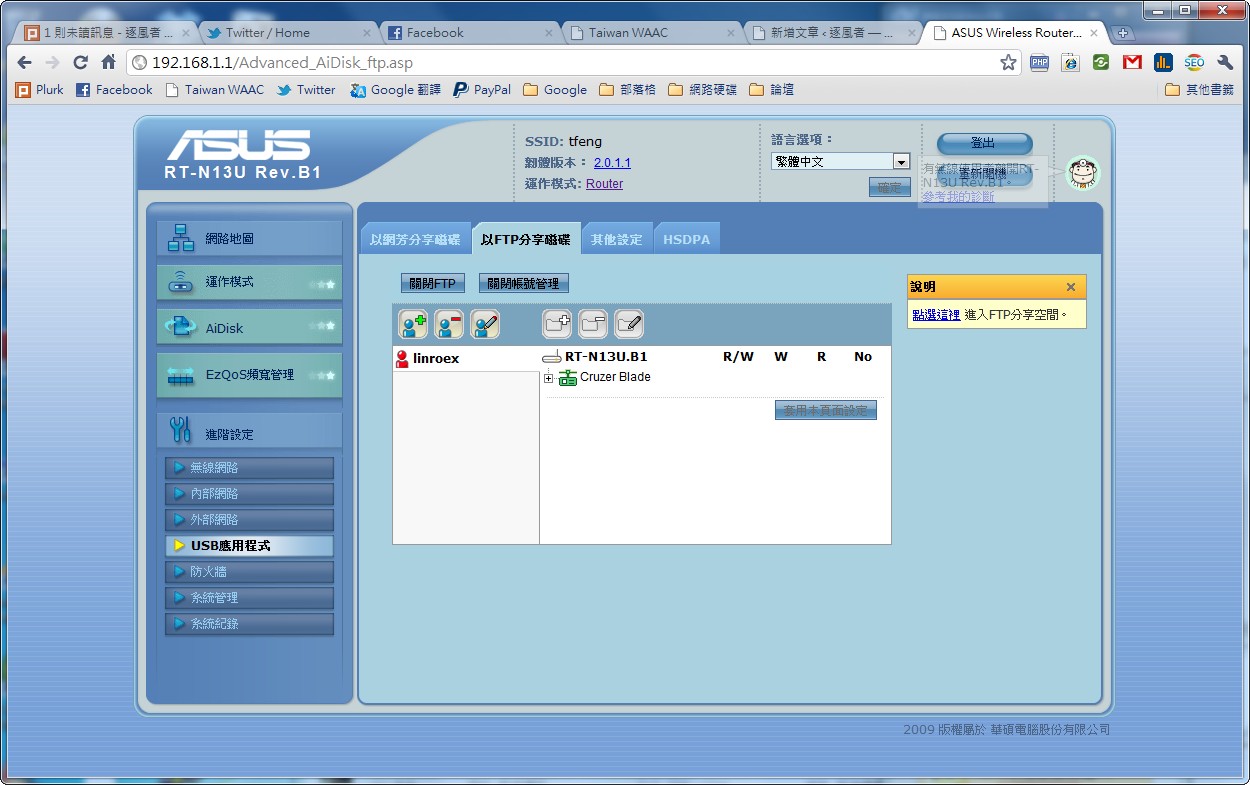Select the Cruzer Blade USB drive icon
This screenshot has height=785, width=1250.
point(568,378)
